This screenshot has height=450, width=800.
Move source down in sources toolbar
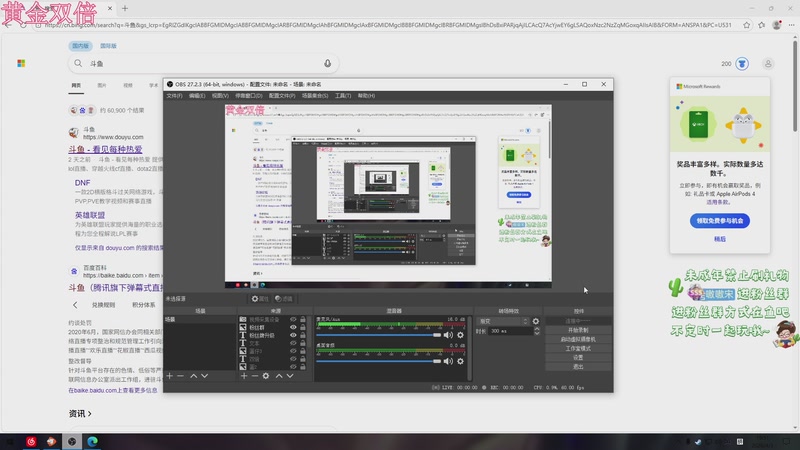[290, 376]
